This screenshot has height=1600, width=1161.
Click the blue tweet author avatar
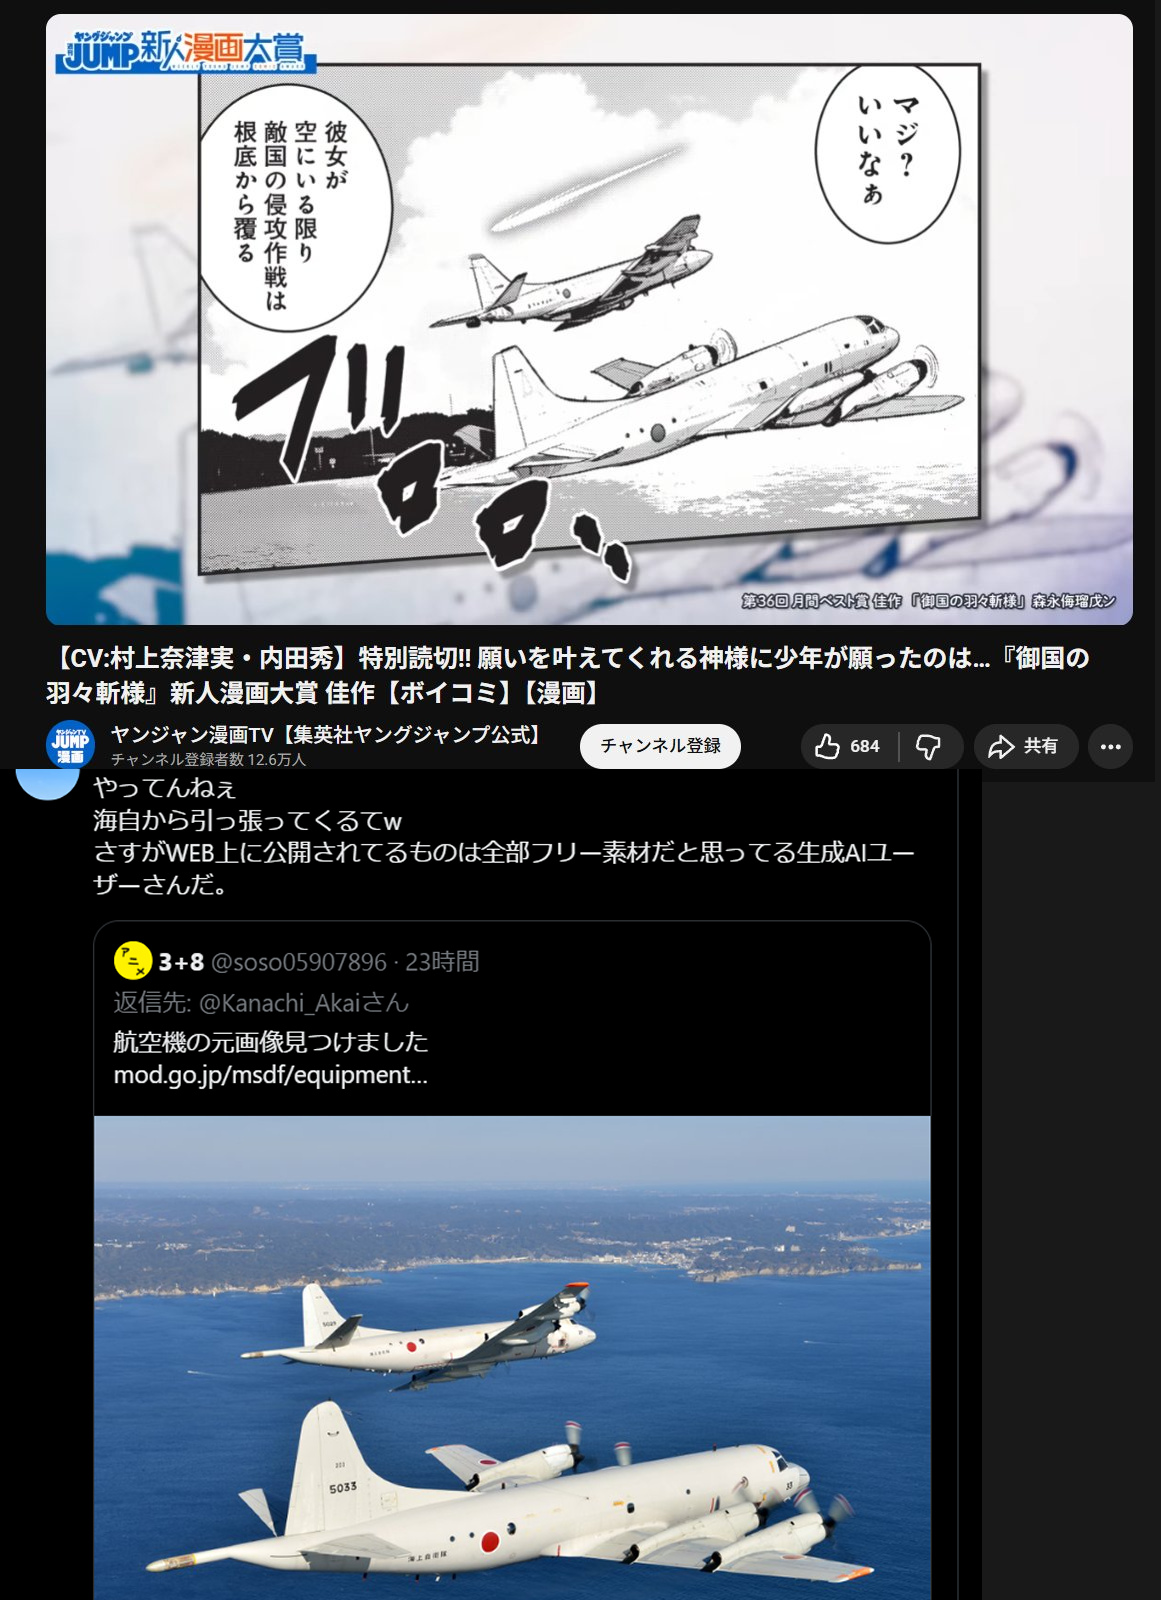[48, 784]
